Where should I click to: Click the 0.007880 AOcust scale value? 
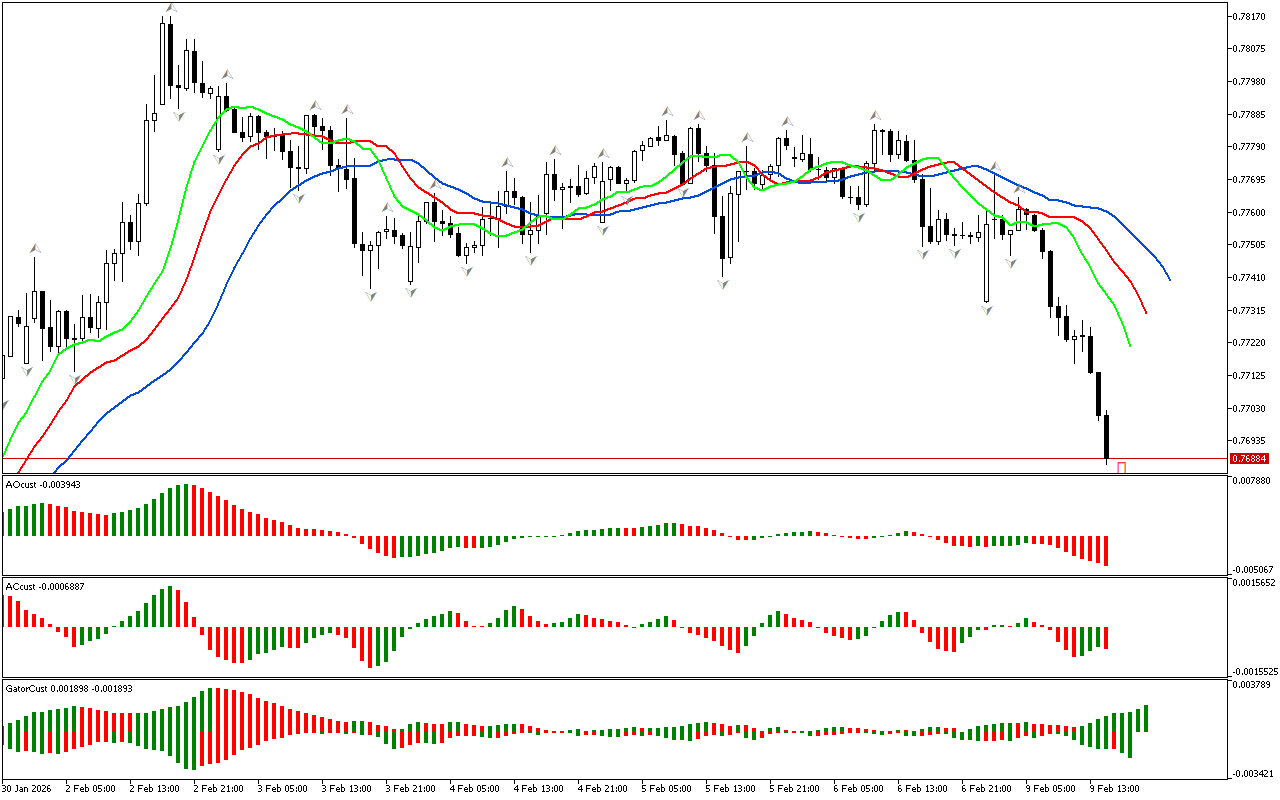click(x=1253, y=480)
